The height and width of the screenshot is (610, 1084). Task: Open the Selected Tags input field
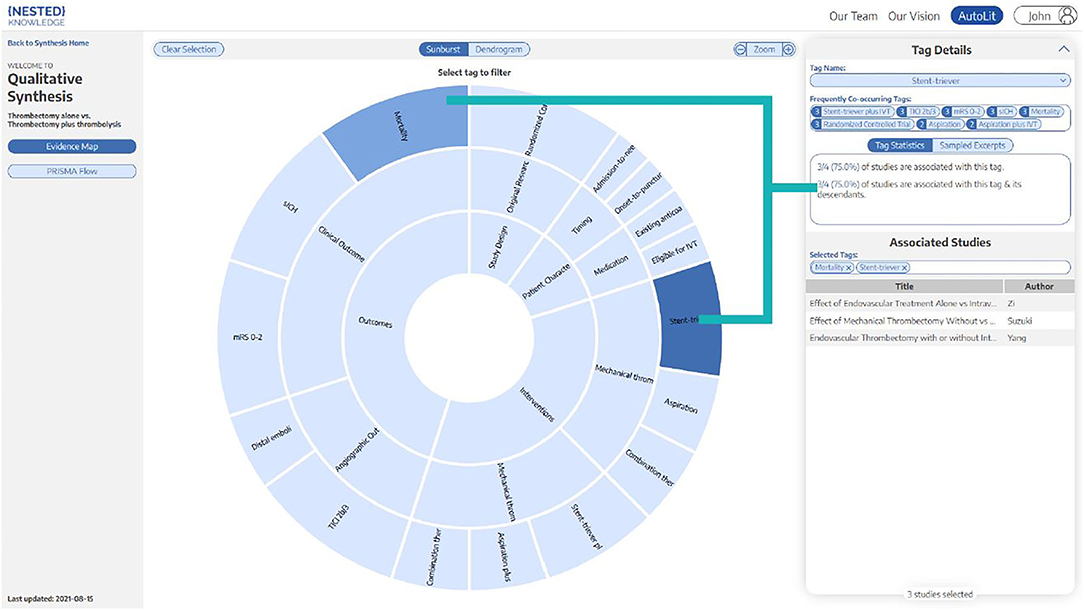[x=990, y=268]
